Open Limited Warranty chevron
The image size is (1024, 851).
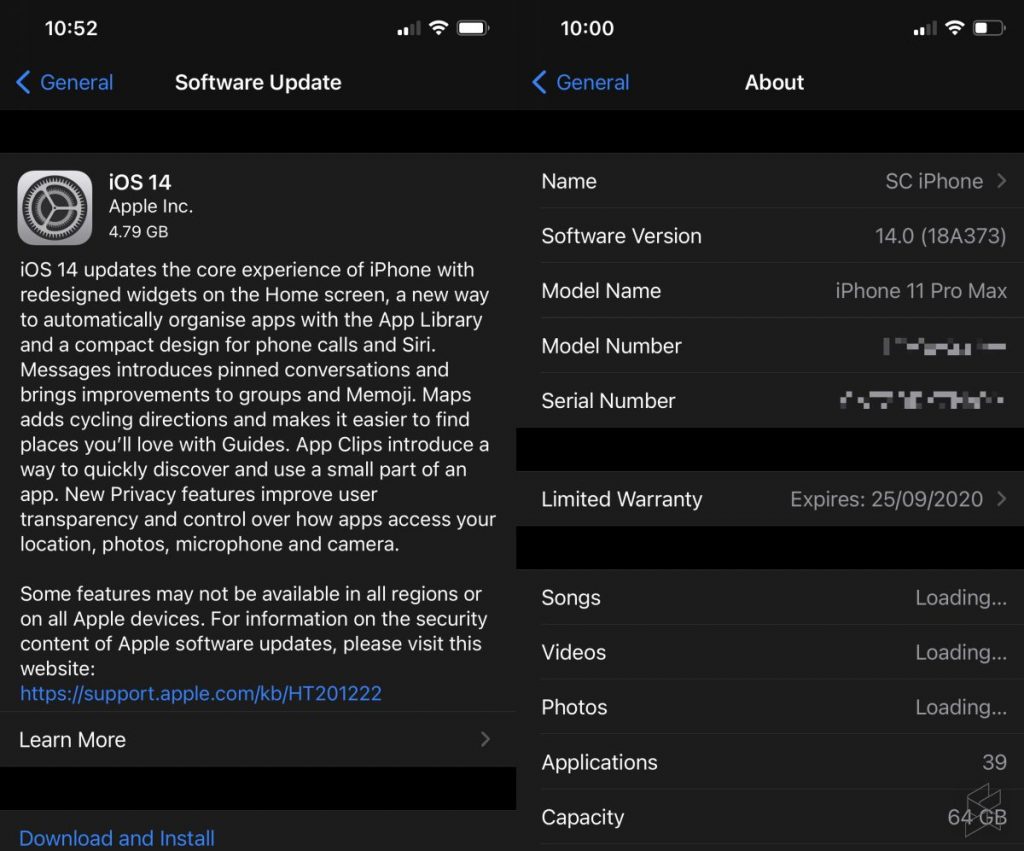pyautogui.click(x=1002, y=499)
